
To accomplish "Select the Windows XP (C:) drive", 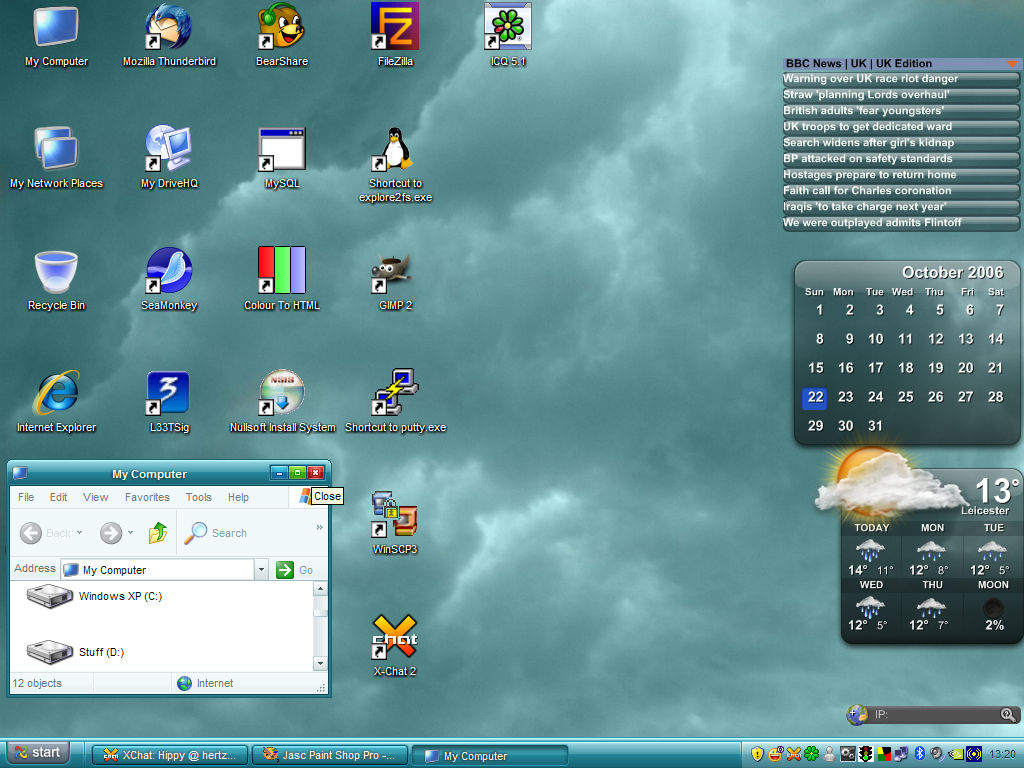I will point(95,596).
